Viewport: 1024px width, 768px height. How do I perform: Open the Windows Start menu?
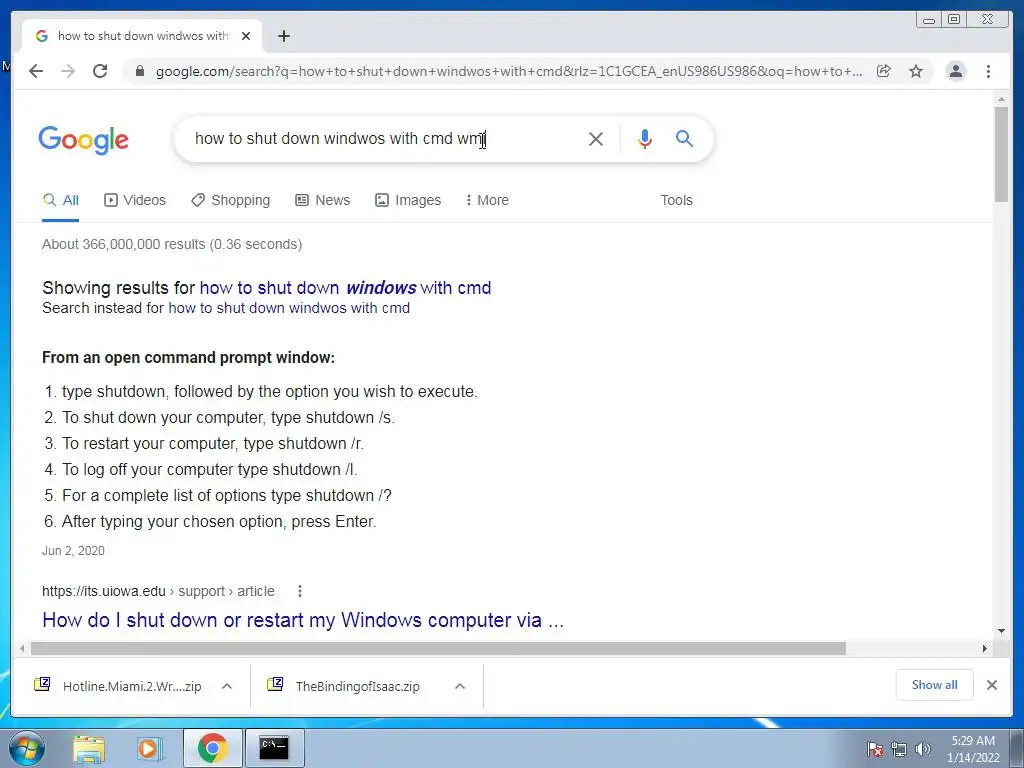coord(27,748)
